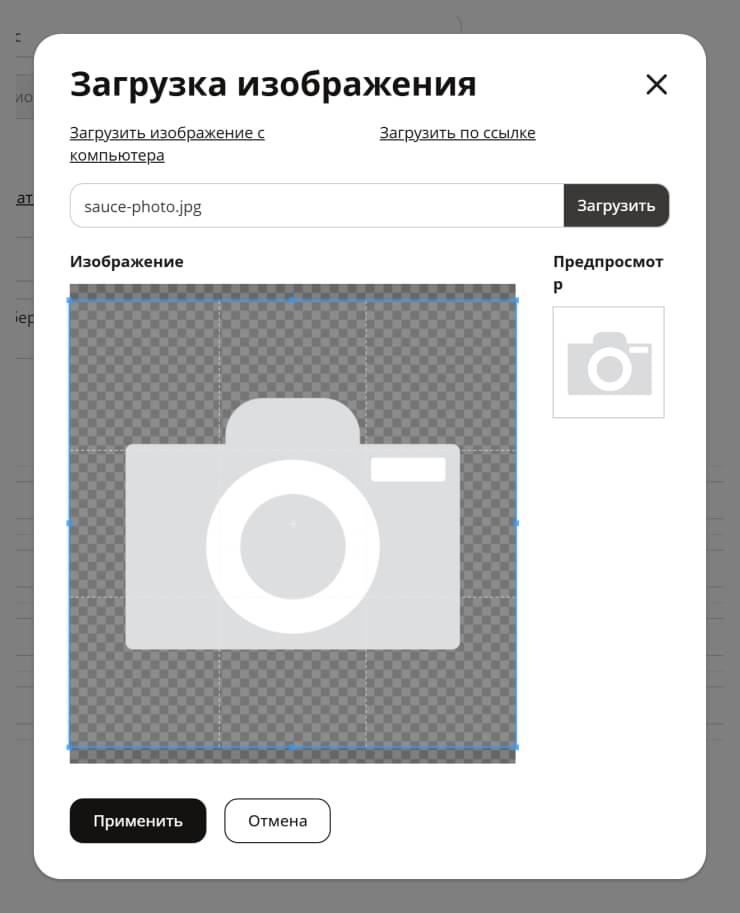Click the dark "Загрузить" upload button

pyautogui.click(x=616, y=206)
